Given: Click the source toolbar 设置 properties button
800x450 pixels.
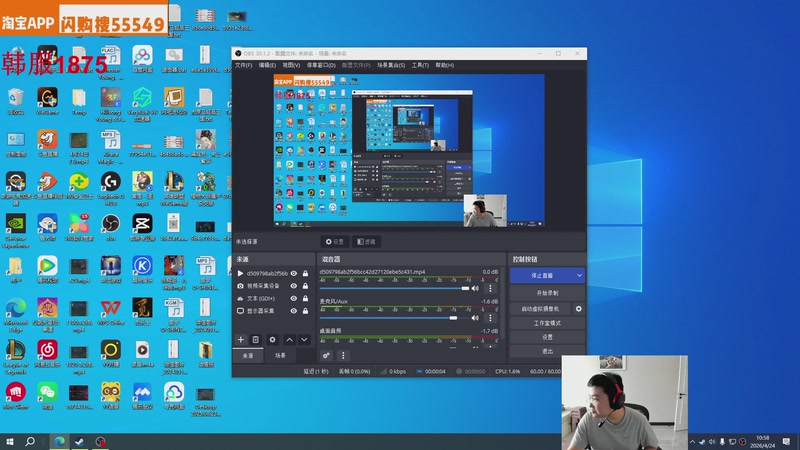Looking at the screenshot, I should pos(335,241).
